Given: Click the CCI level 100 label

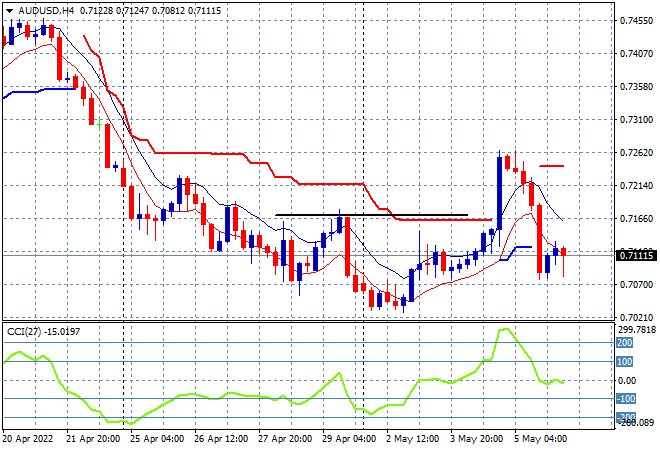Looking at the screenshot, I should pos(625,362).
